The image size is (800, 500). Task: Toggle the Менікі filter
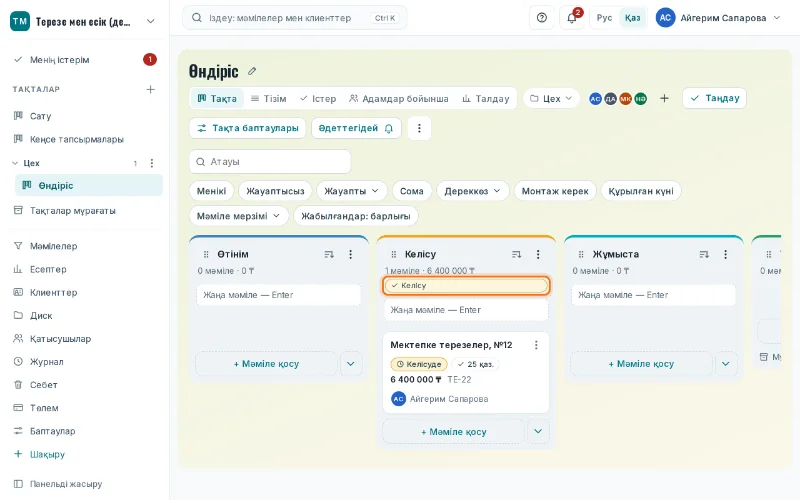pos(211,191)
